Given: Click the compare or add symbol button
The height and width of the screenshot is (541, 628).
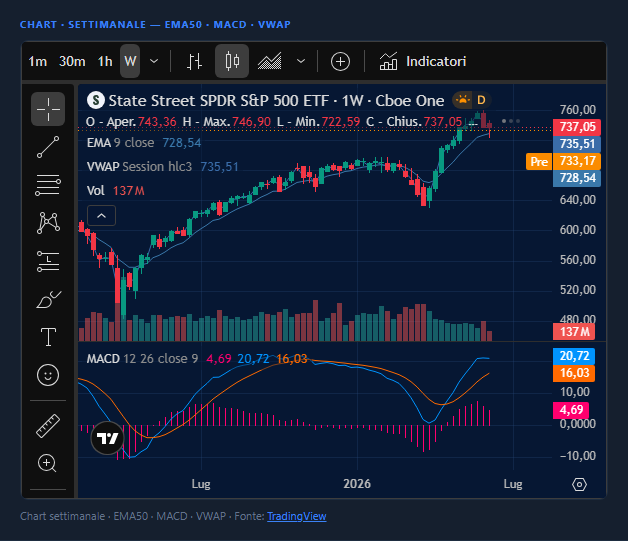Looking at the screenshot, I should coord(340,62).
